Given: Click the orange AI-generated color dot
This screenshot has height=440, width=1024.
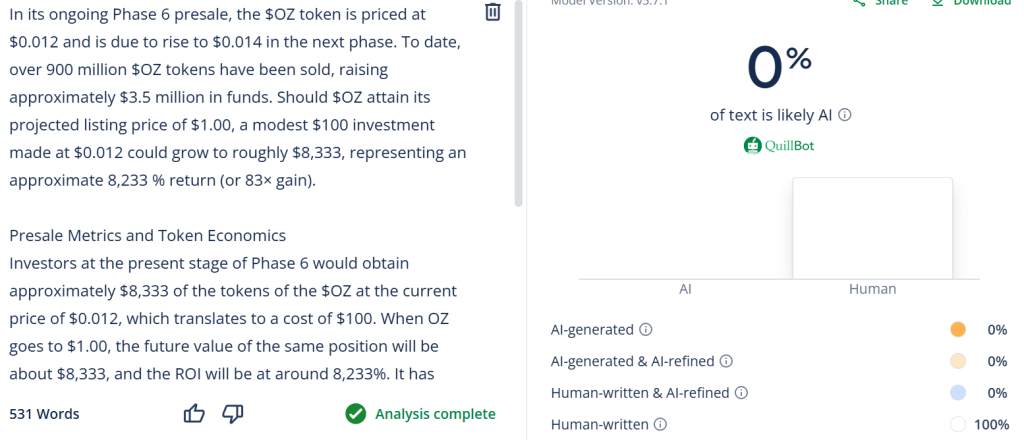Looking at the screenshot, I should tap(957, 330).
